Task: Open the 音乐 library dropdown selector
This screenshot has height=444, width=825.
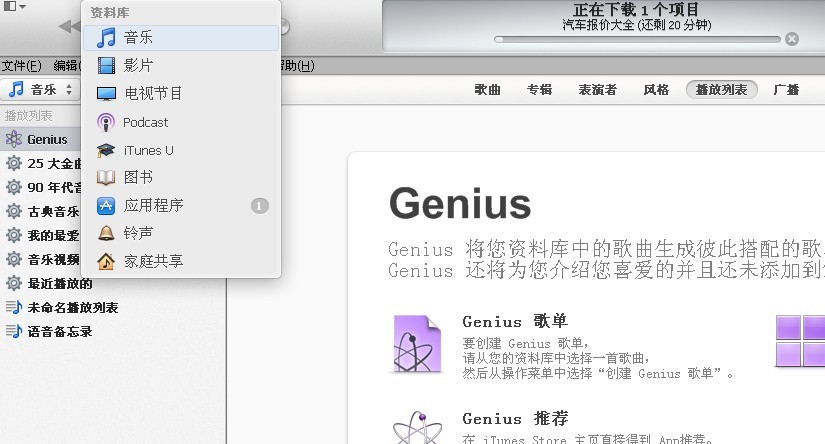Action: (40, 89)
